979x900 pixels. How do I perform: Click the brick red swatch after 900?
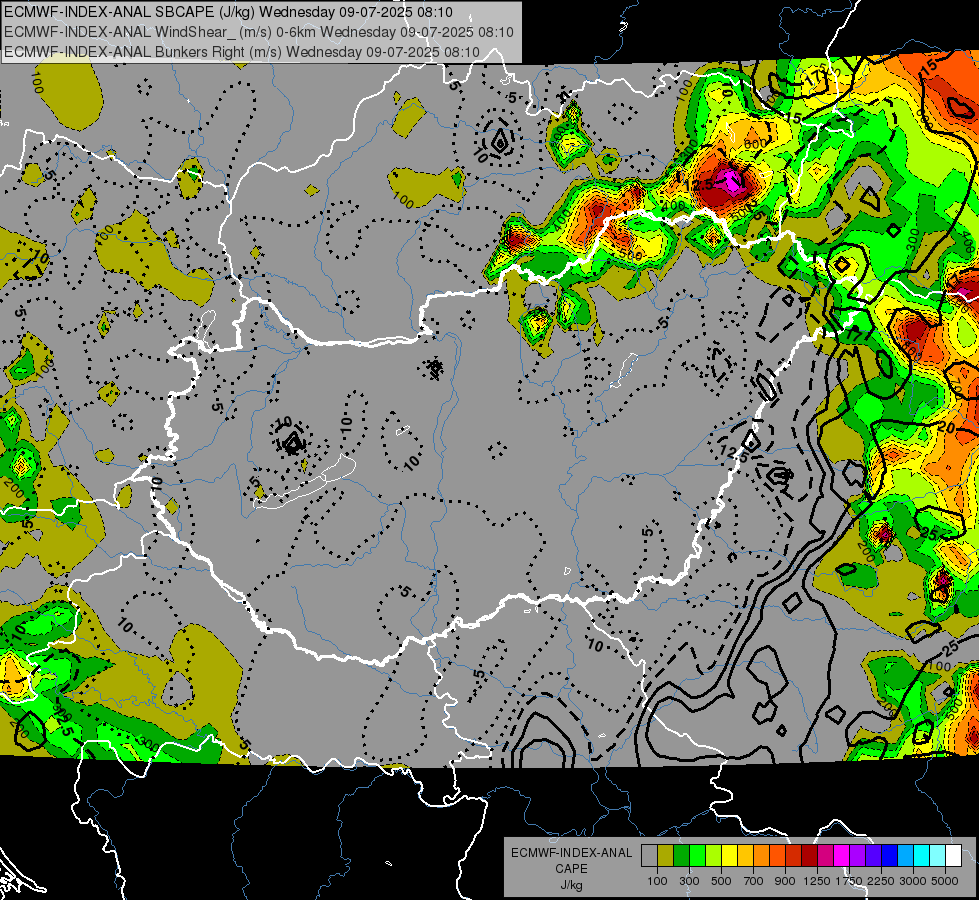coord(794,856)
